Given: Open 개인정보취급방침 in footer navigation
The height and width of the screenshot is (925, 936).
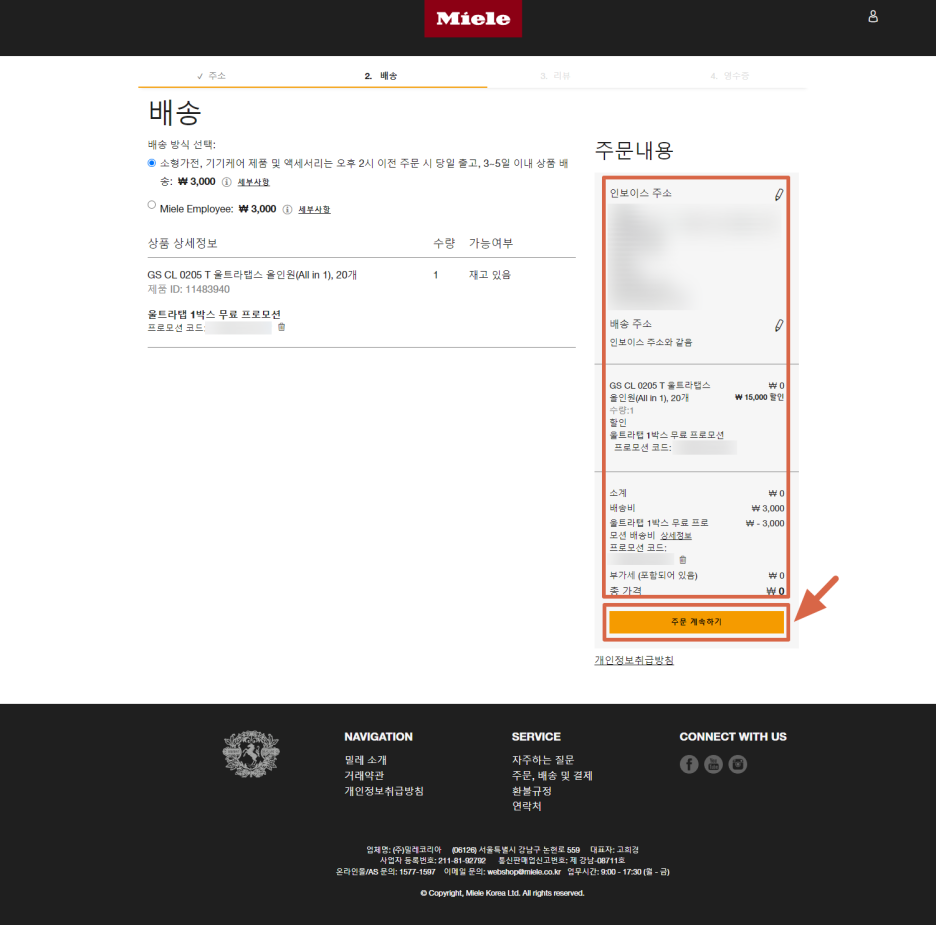Looking at the screenshot, I should click(x=384, y=791).
